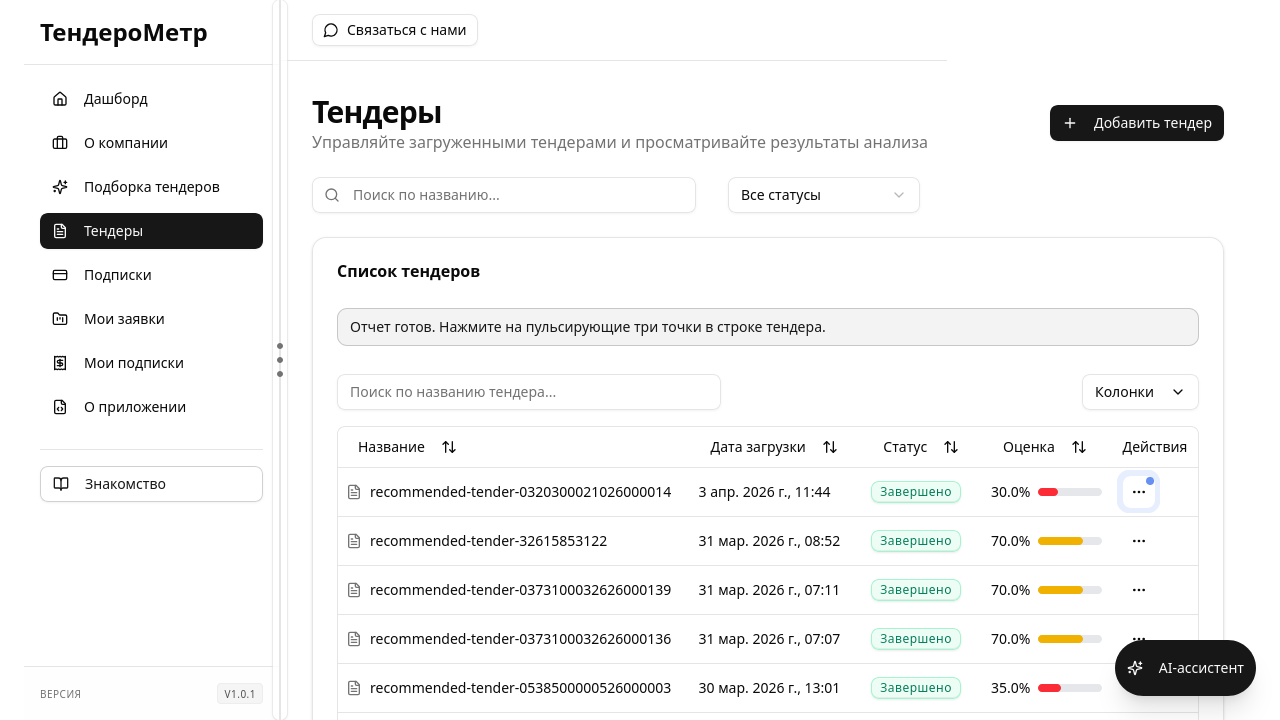Click the Действия column header
The height and width of the screenshot is (720, 1280).
pos(1154,447)
